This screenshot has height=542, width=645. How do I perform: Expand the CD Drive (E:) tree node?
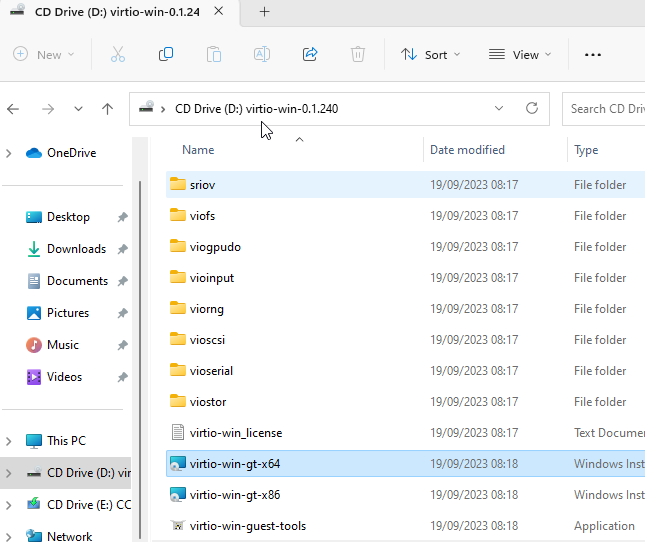(x=9, y=505)
